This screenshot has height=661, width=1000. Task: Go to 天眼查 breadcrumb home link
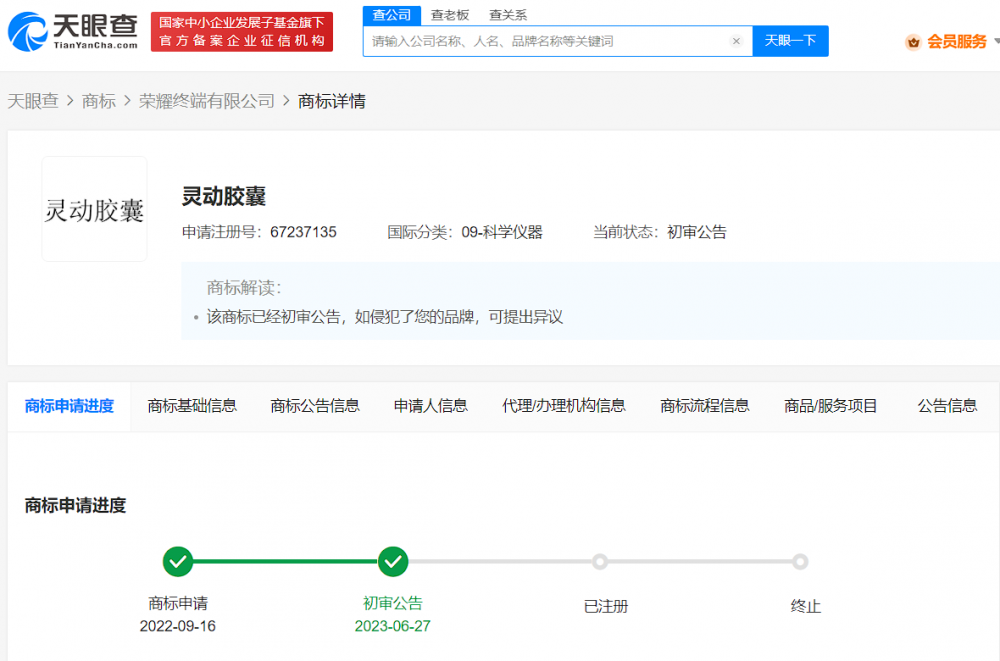pos(33,101)
